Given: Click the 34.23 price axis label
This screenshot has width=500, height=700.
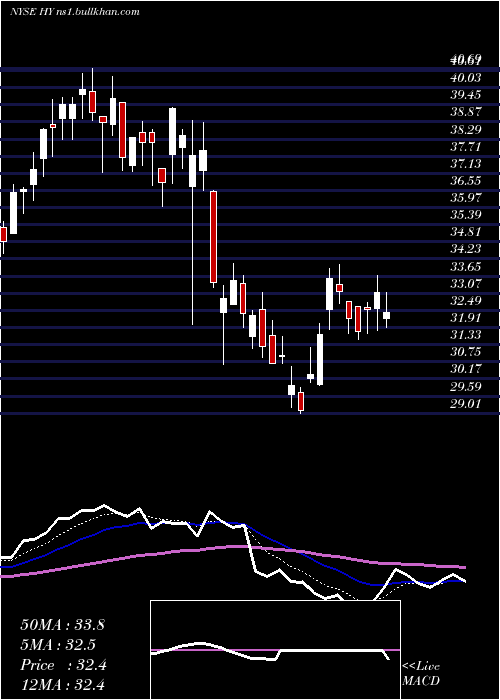Looking at the screenshot, I should coord(466,249).
